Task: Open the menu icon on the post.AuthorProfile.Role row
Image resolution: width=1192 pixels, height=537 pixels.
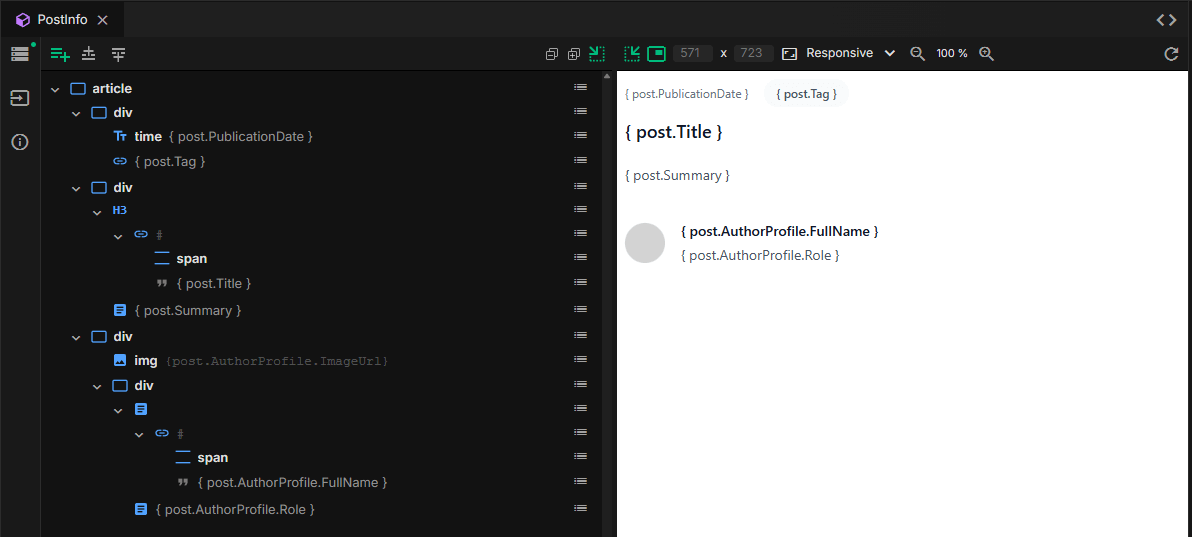Action: click(x=581, y=508)
